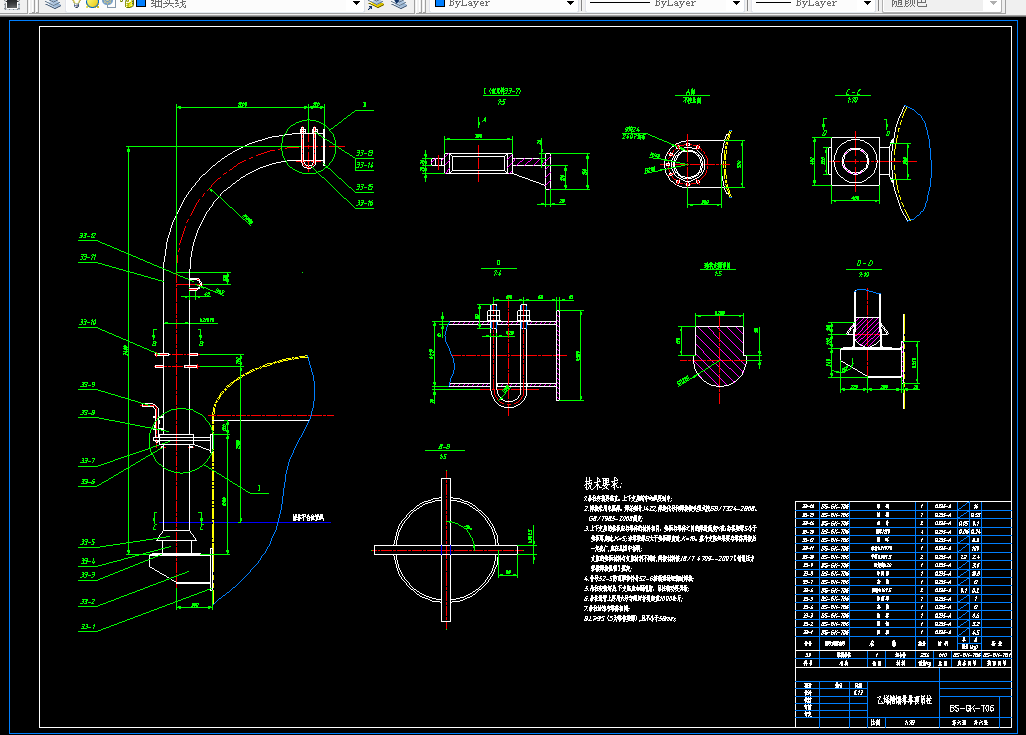Select the part label 33-14
This screenshot has width=1026, height=735.
click(x=364, y=165)
